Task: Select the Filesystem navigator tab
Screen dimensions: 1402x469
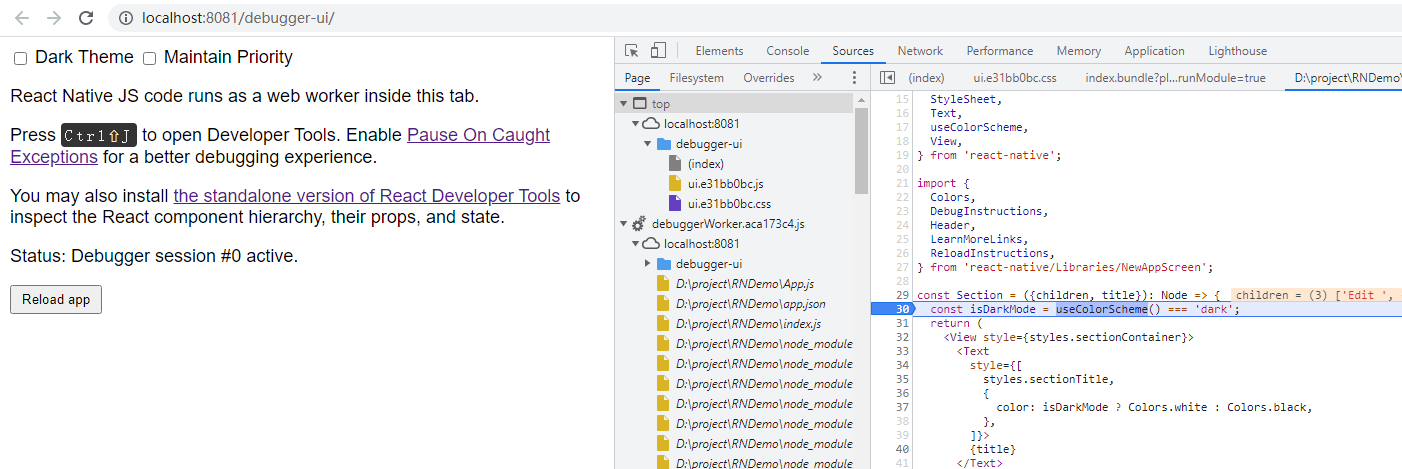Action: [697, 78]
